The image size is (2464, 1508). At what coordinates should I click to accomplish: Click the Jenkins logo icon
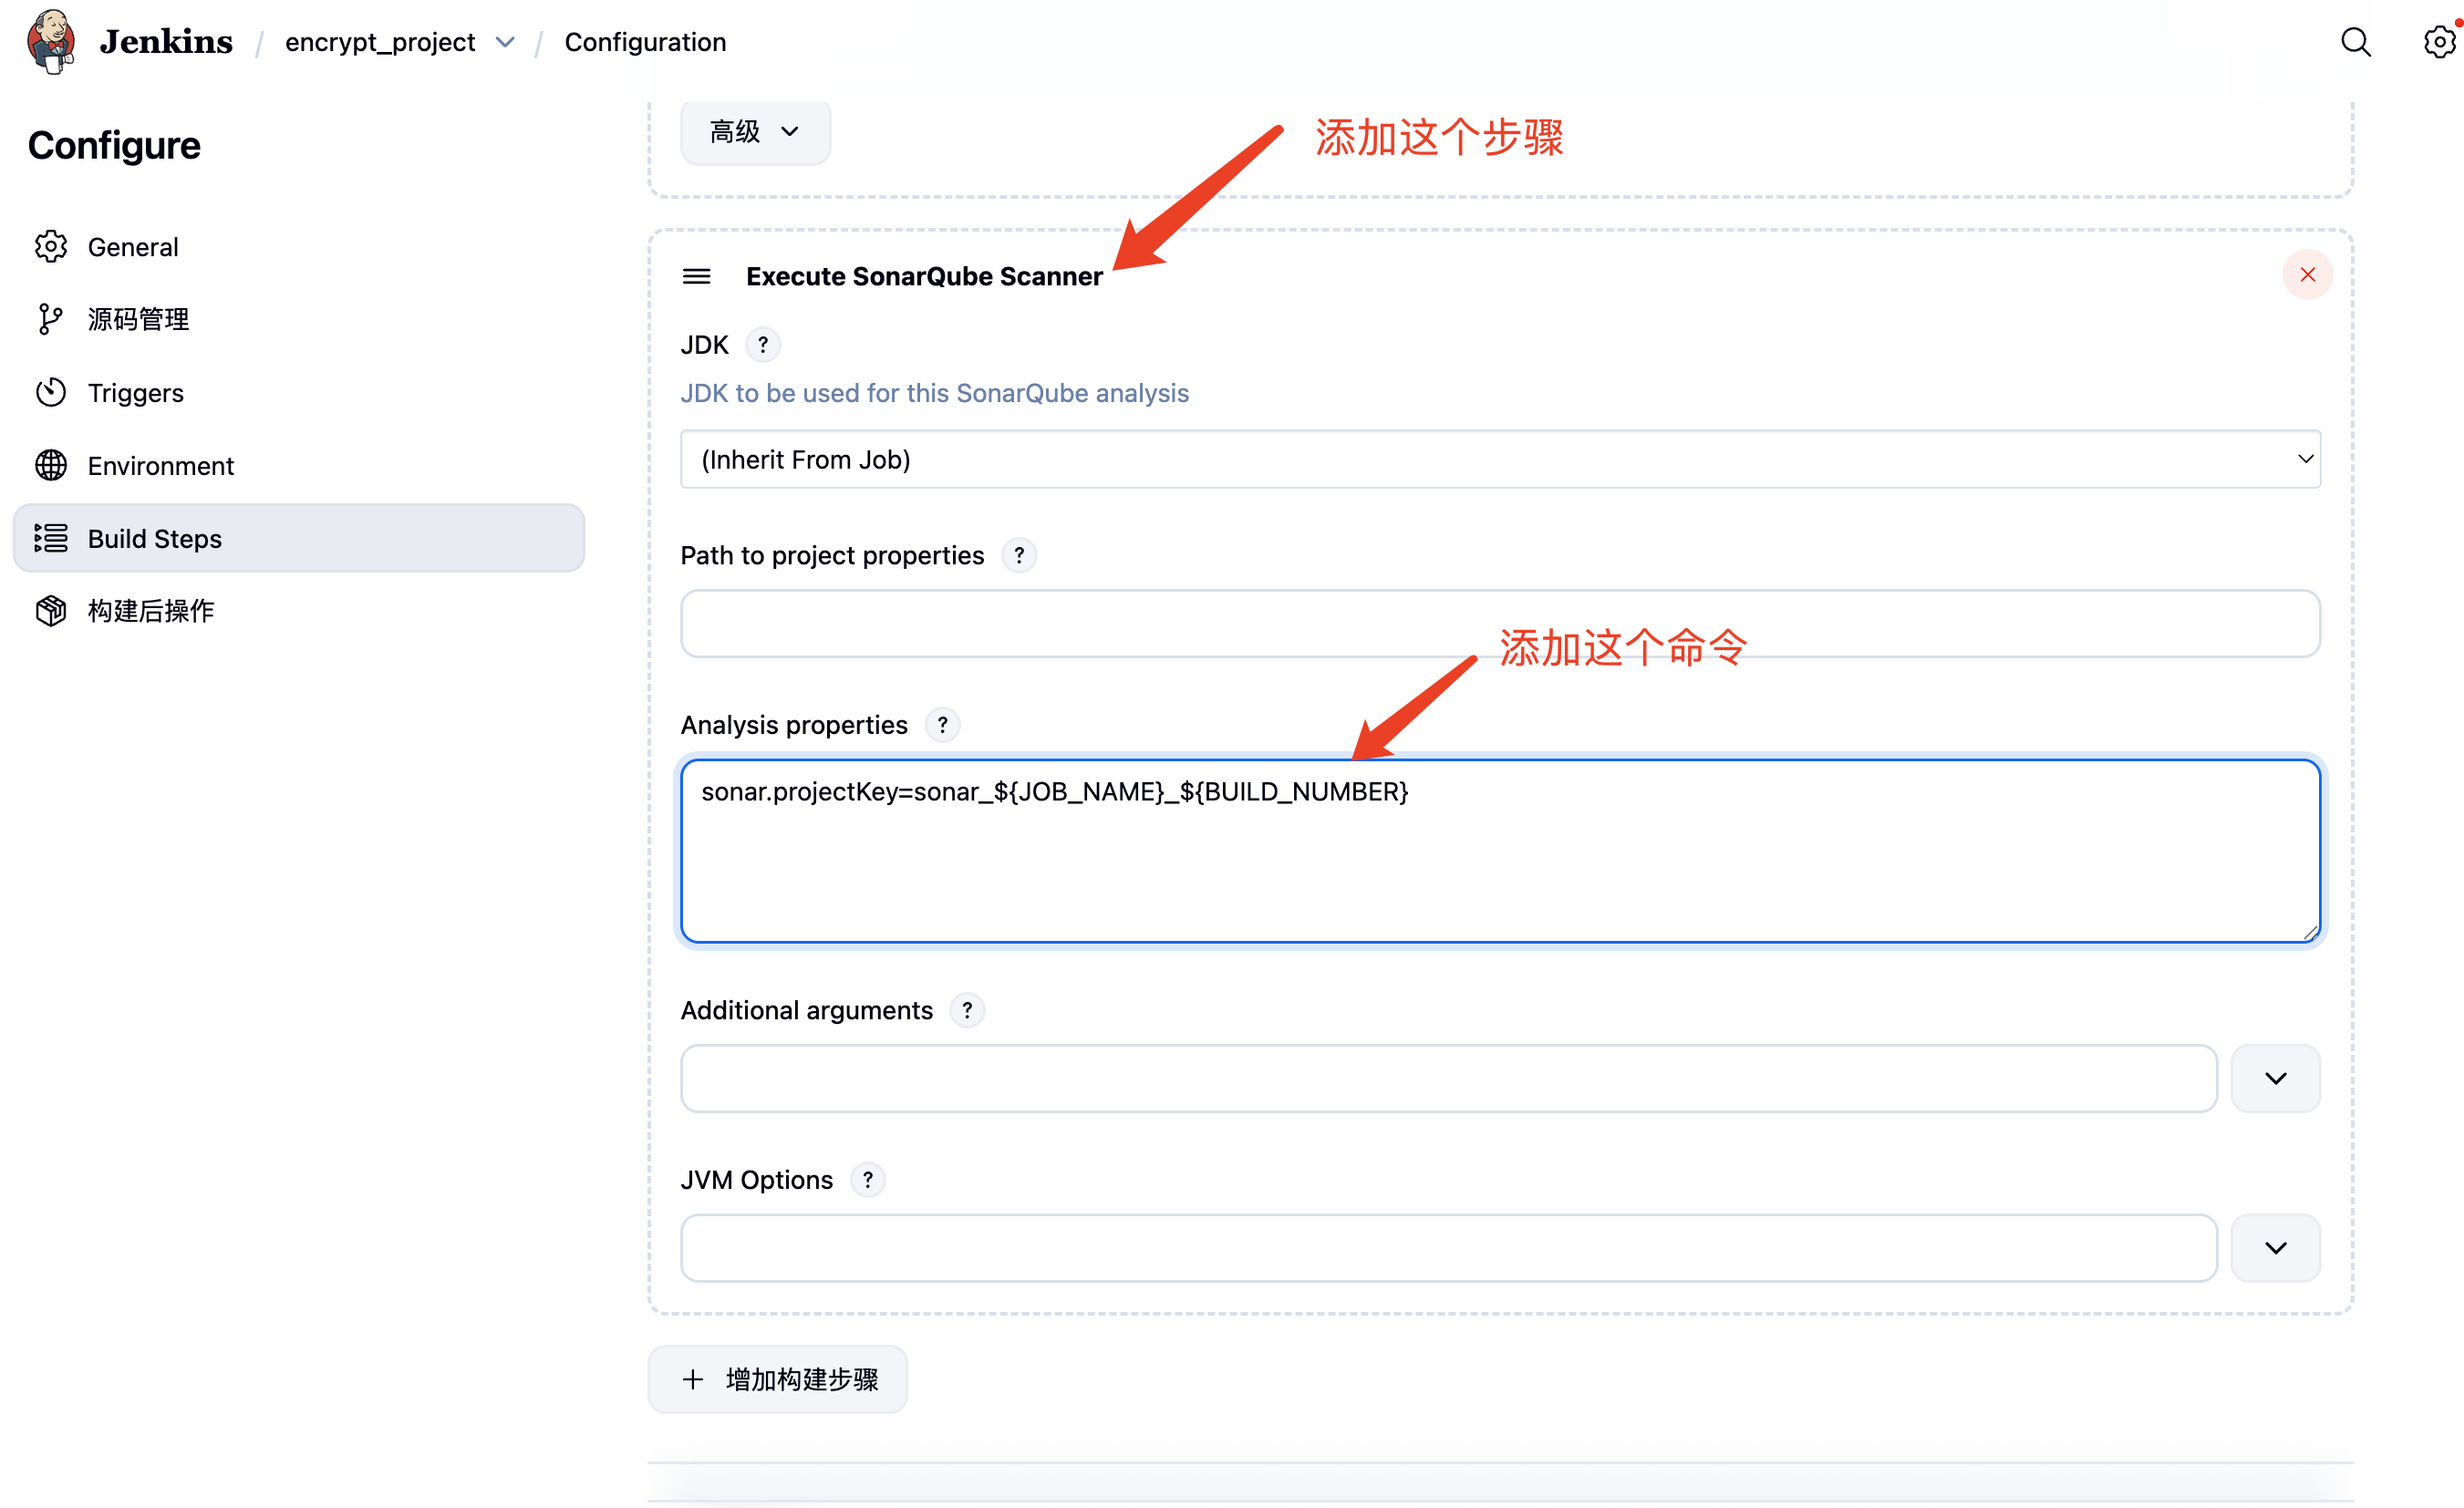click(52, 41)
